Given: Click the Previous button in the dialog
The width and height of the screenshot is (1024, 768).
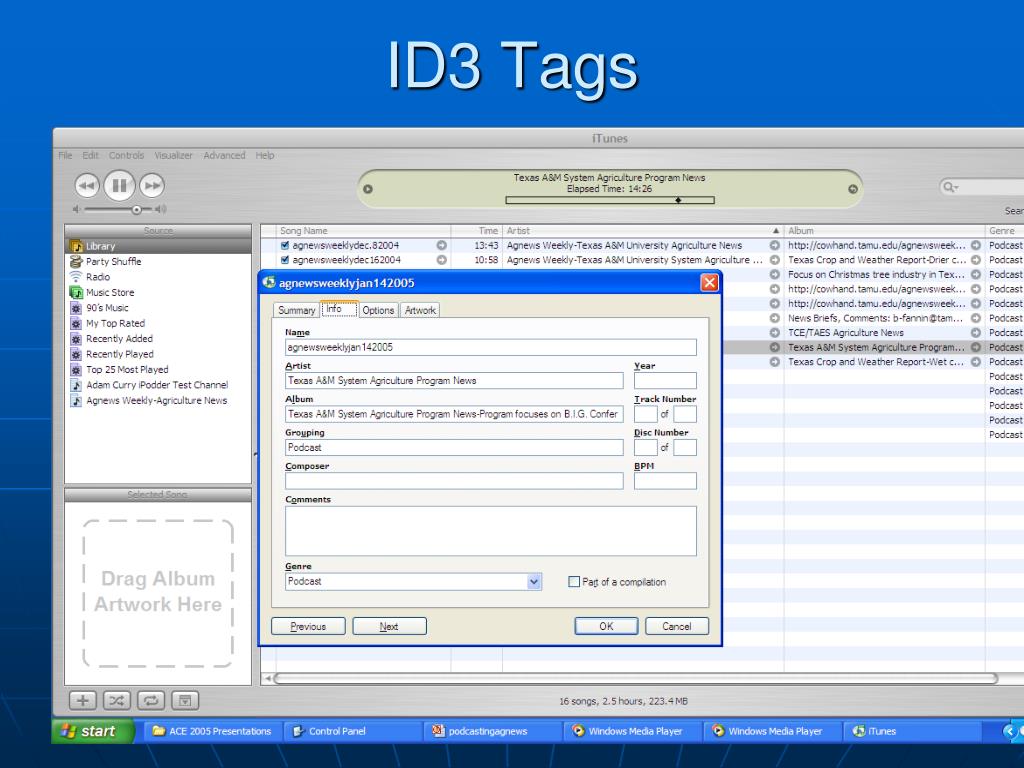Looking at the screenshot, I should coord(308,626).
